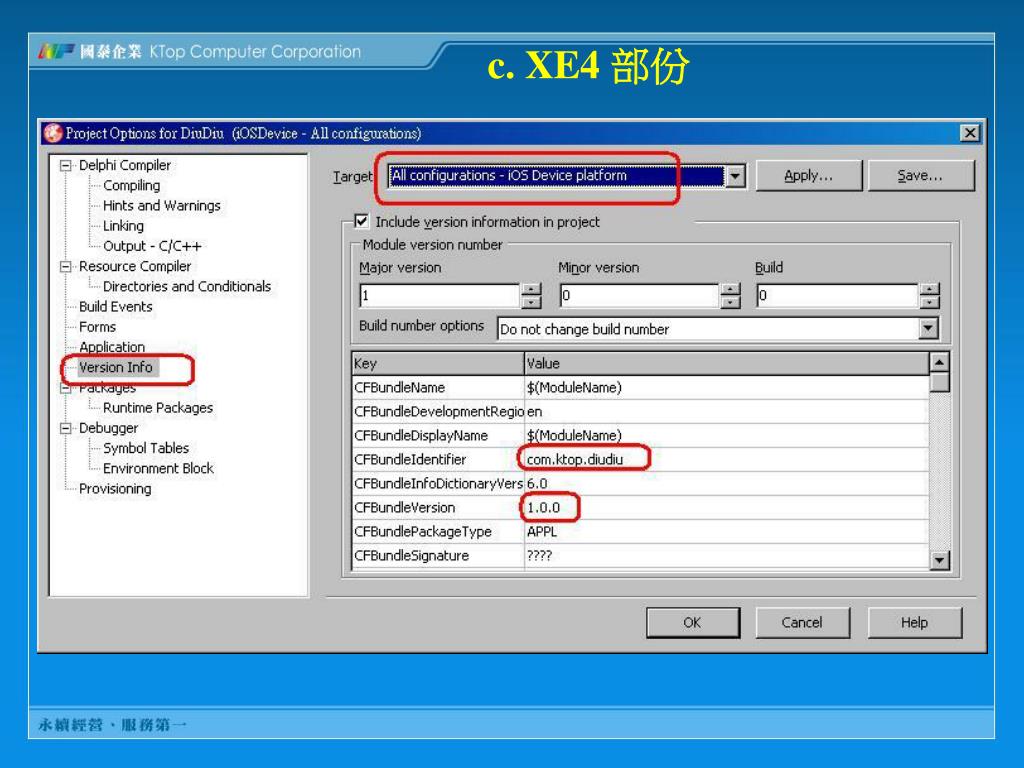Collapse the Packages tree node

[65, 389]
